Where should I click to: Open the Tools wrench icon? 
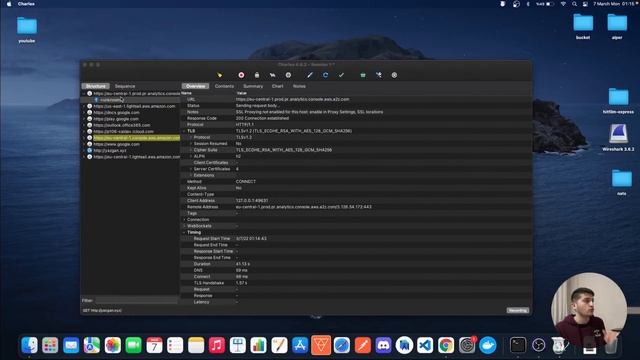[378, 75]
